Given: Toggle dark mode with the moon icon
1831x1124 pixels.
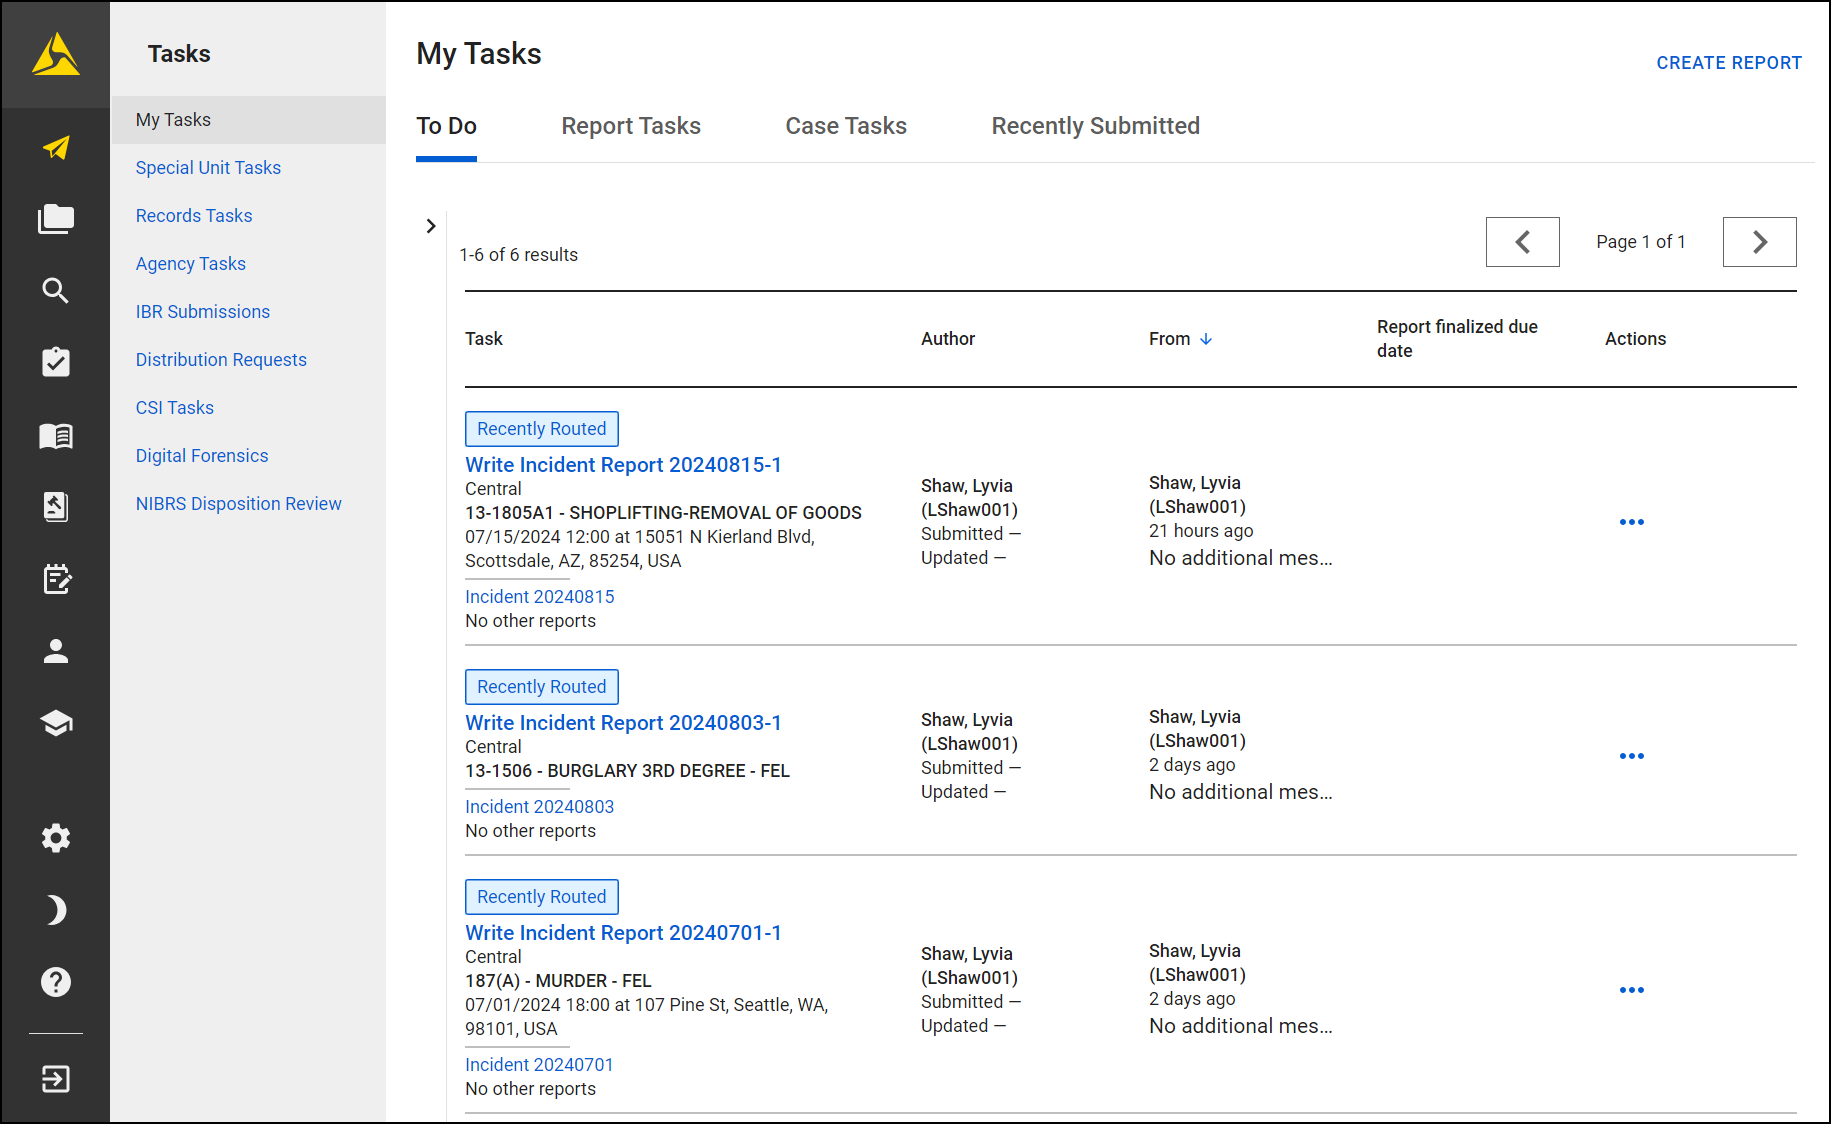Looking at the screenshot, I should pyautogui.click(x=55, y=910).
